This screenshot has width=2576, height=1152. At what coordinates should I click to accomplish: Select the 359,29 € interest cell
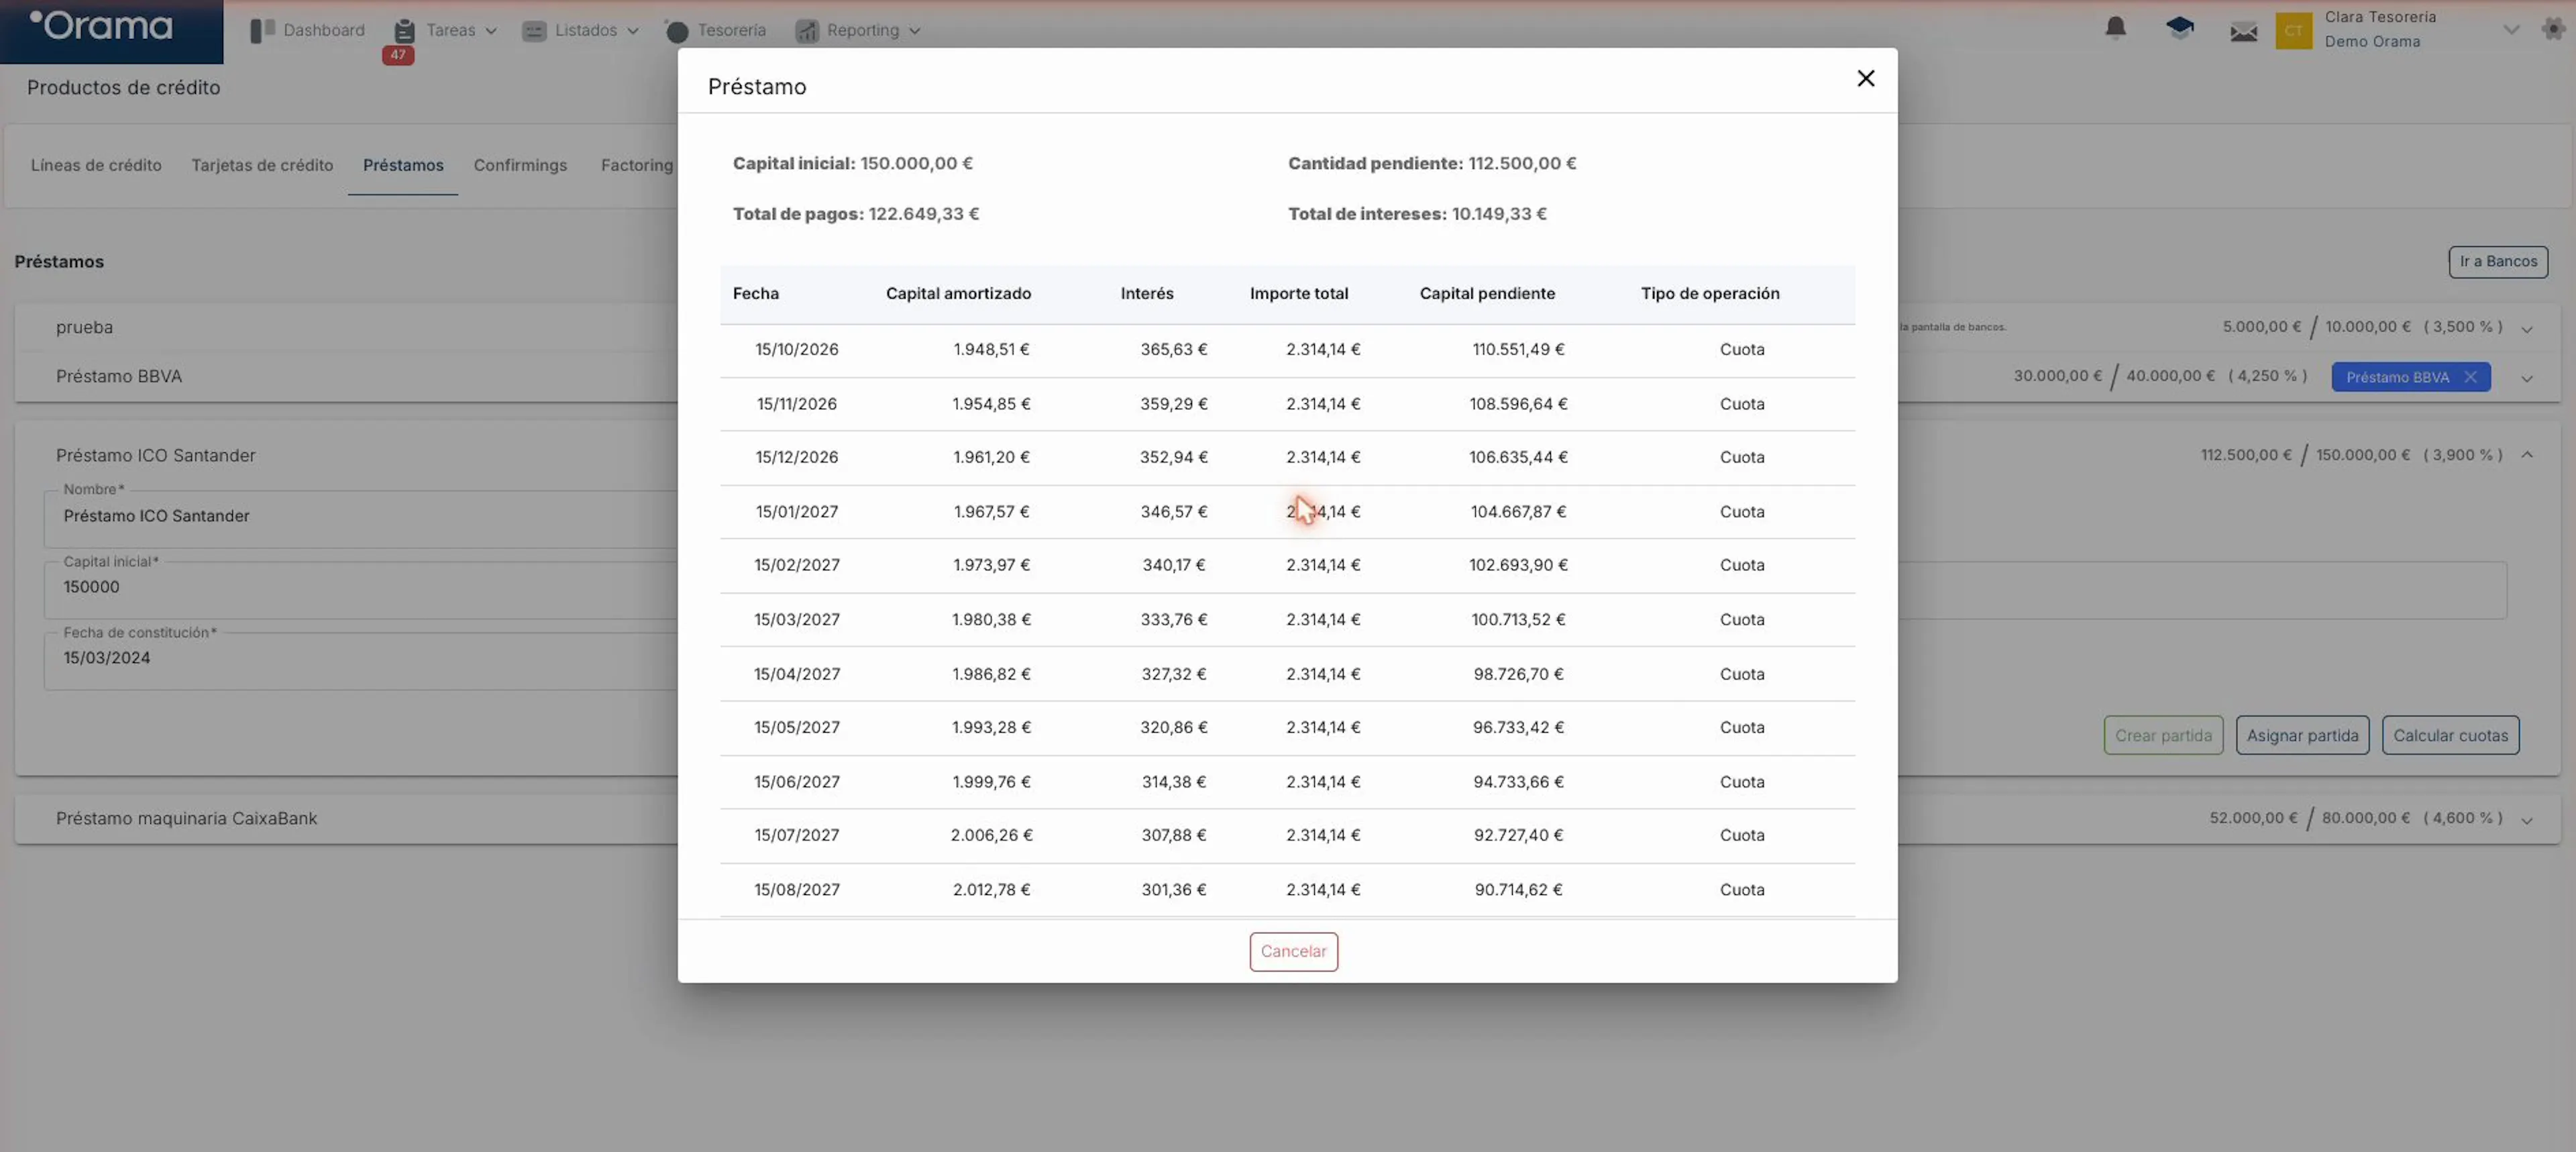tap(1173, 404)
